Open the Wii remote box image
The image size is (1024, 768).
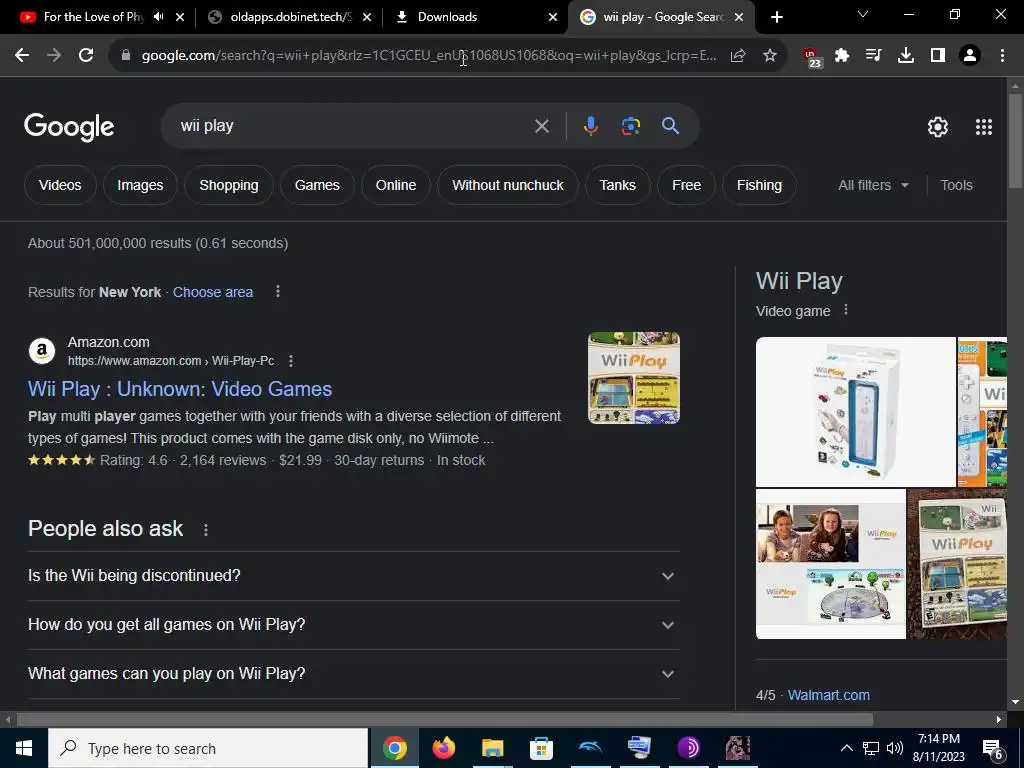856,411
